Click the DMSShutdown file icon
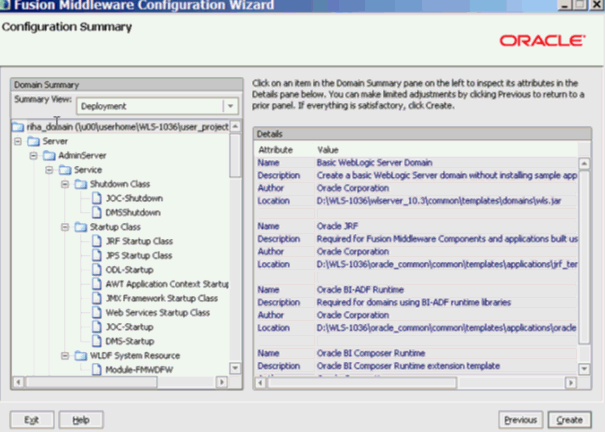This screenshot has height=432, width=605. [97, 213]
